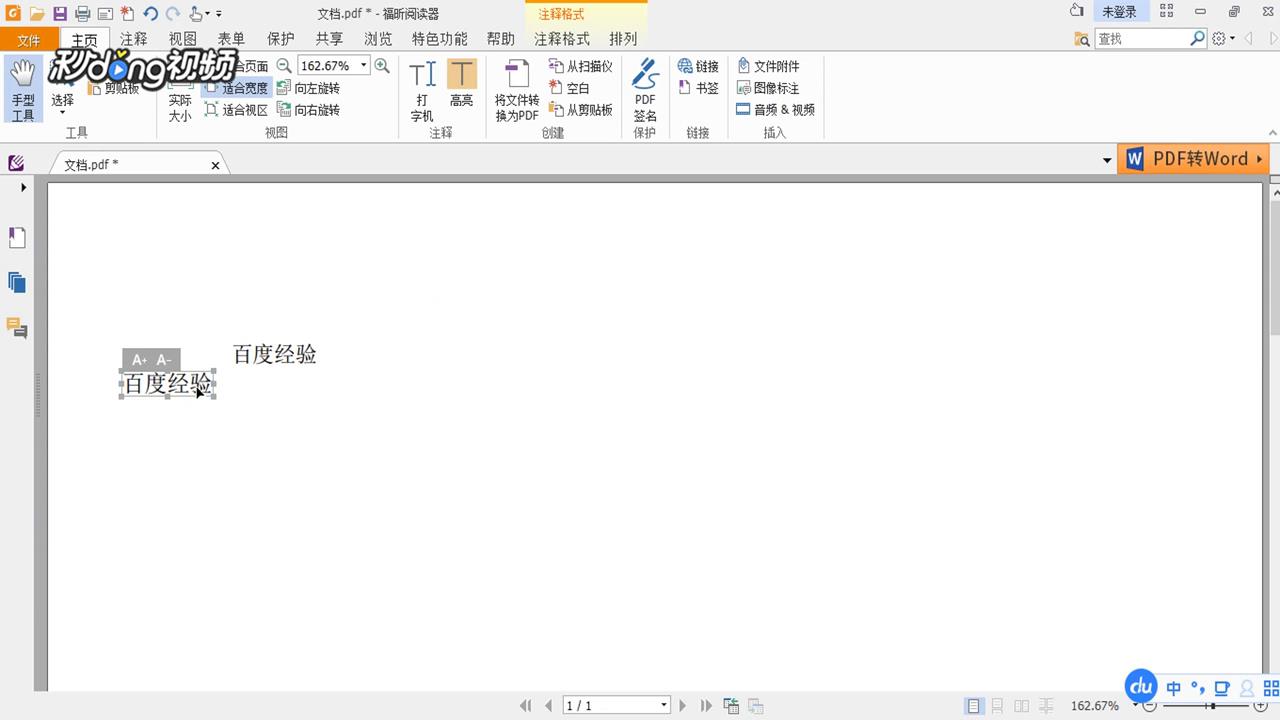This screenshot has height=720, width=1280.
Task: Open the Help (帮助) tab
Action: (501, 39)
